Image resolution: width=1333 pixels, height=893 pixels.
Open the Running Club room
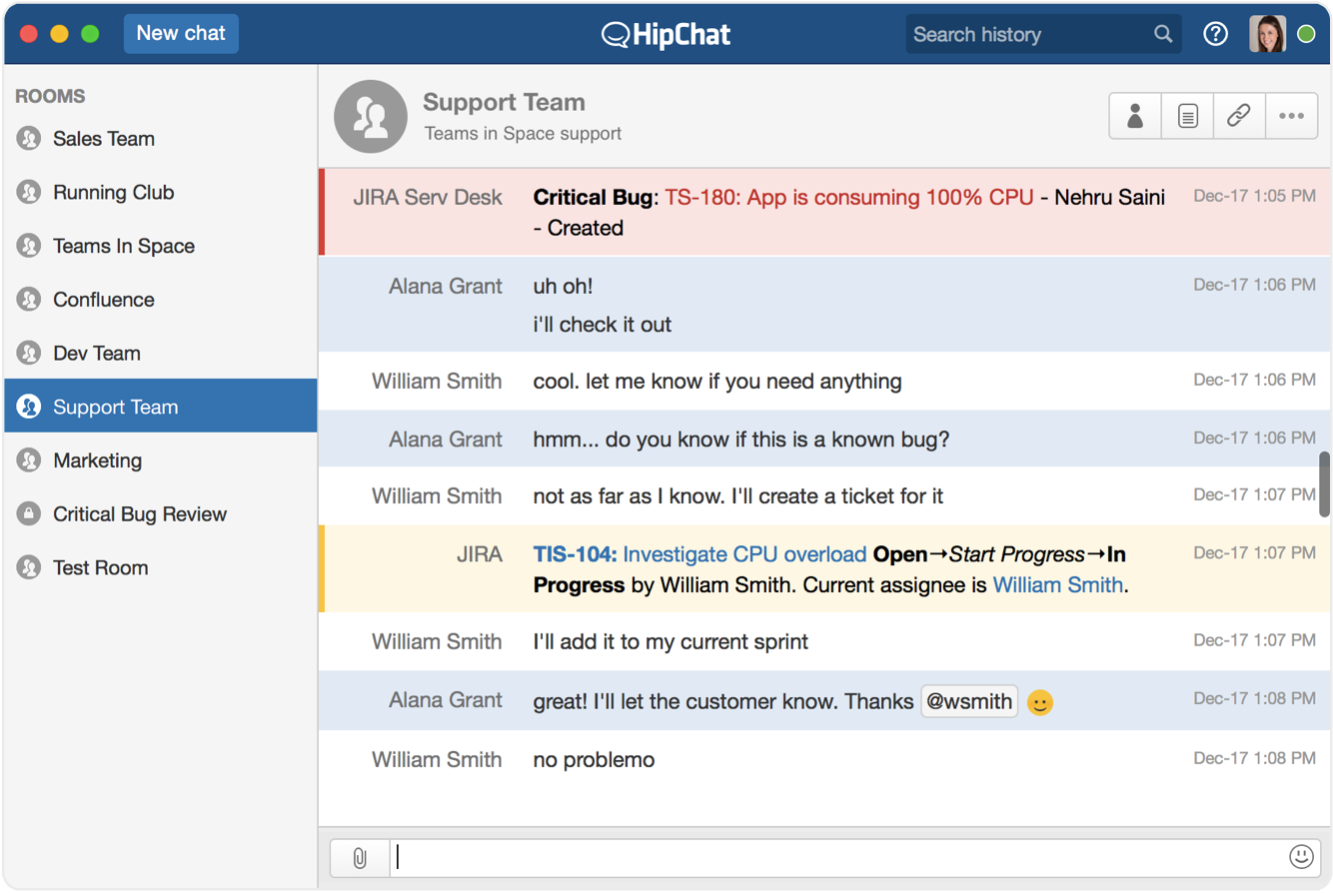click(160, 193)
